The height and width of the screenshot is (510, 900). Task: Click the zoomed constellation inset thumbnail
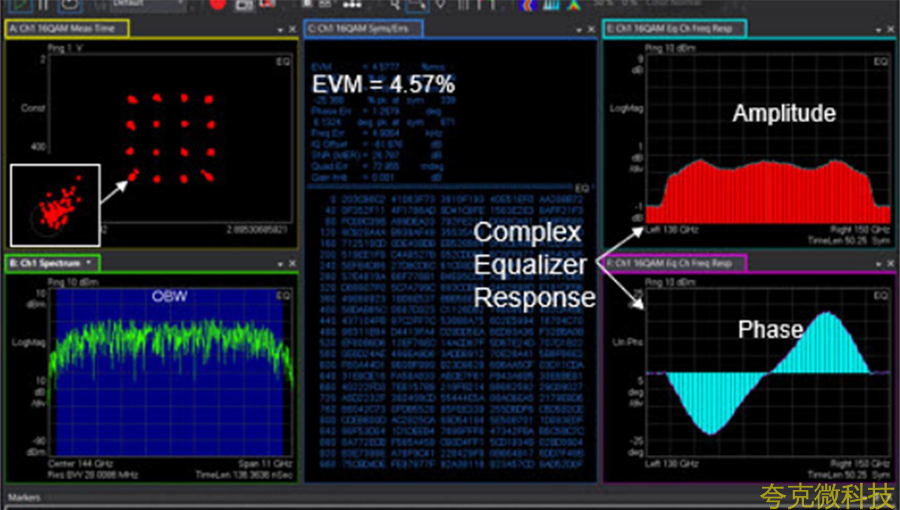54,205
